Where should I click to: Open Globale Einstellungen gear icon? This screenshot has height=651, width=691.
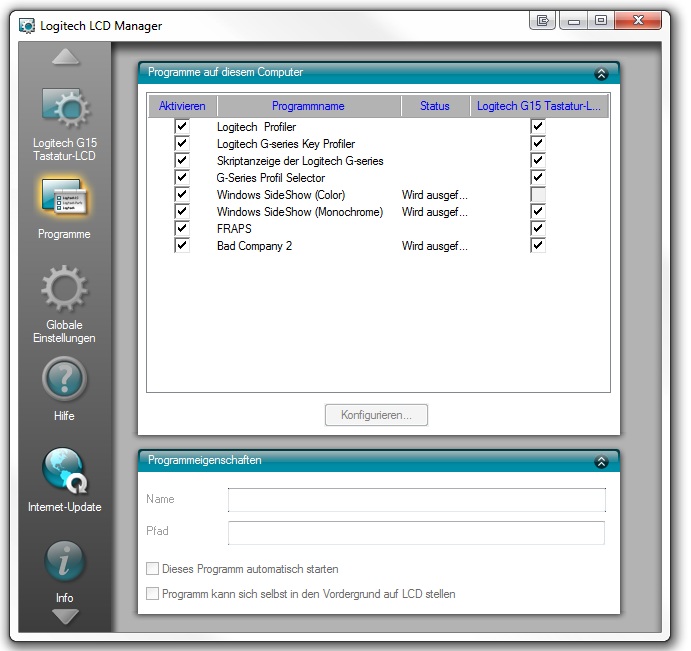pos(65,290)
